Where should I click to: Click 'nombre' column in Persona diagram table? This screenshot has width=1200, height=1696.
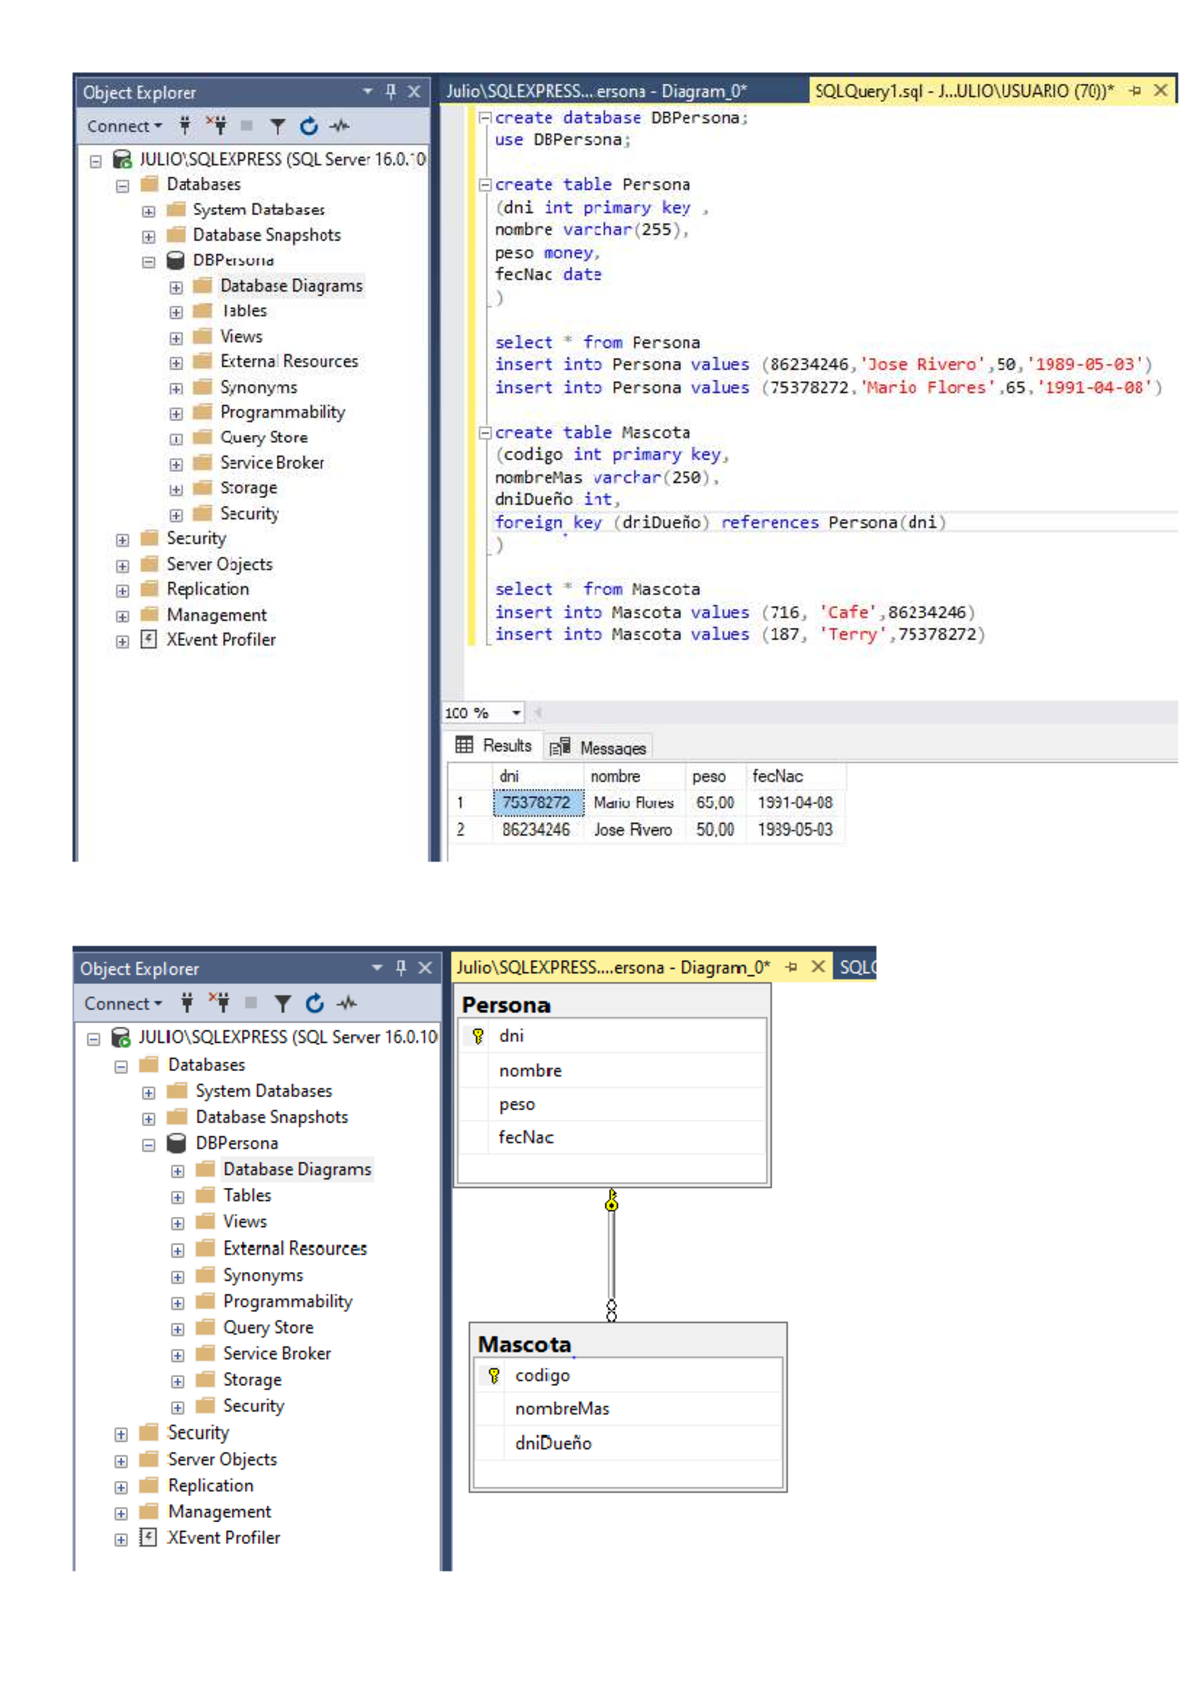point(613,1070)
